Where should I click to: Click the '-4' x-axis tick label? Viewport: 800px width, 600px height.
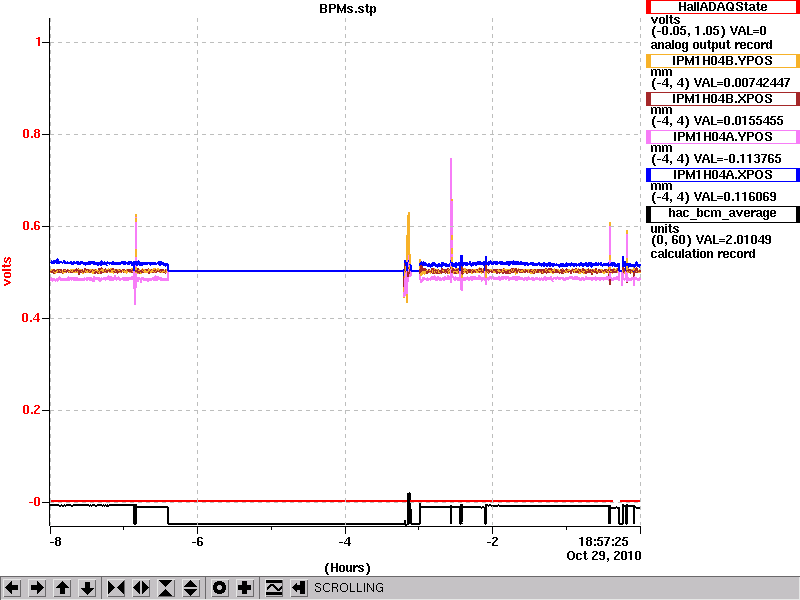coord(345,542)
